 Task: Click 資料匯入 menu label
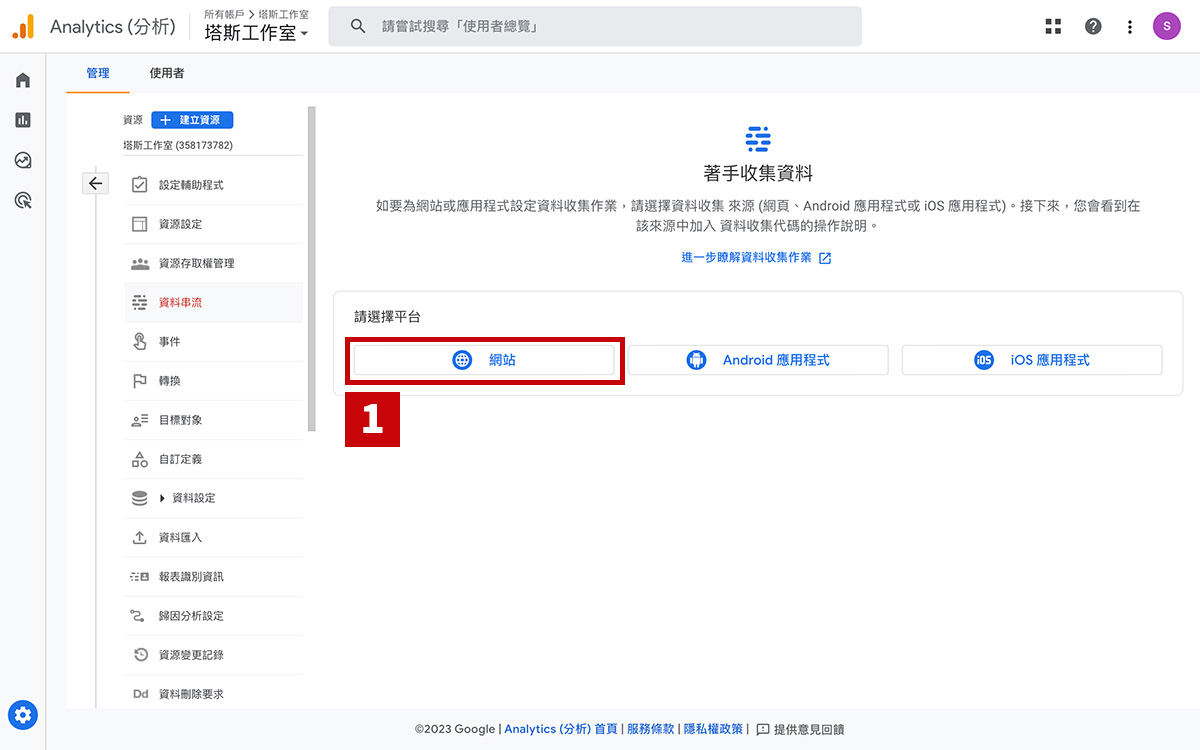[x=180, y=537]
